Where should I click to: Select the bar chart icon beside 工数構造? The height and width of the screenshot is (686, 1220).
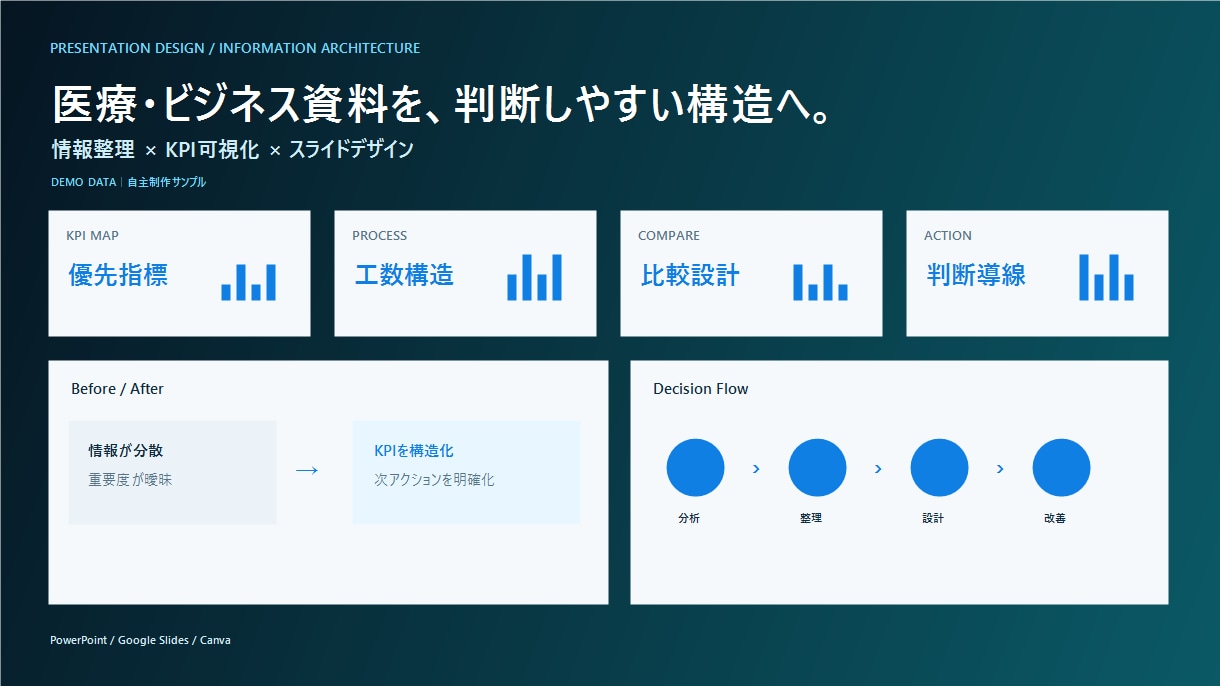[x=534, y=277]
